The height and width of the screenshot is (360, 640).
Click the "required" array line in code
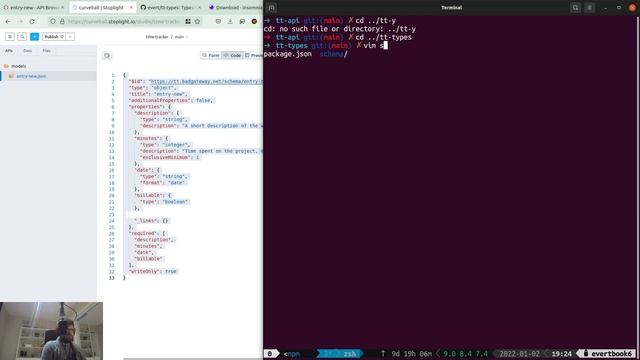pos(147,233)
